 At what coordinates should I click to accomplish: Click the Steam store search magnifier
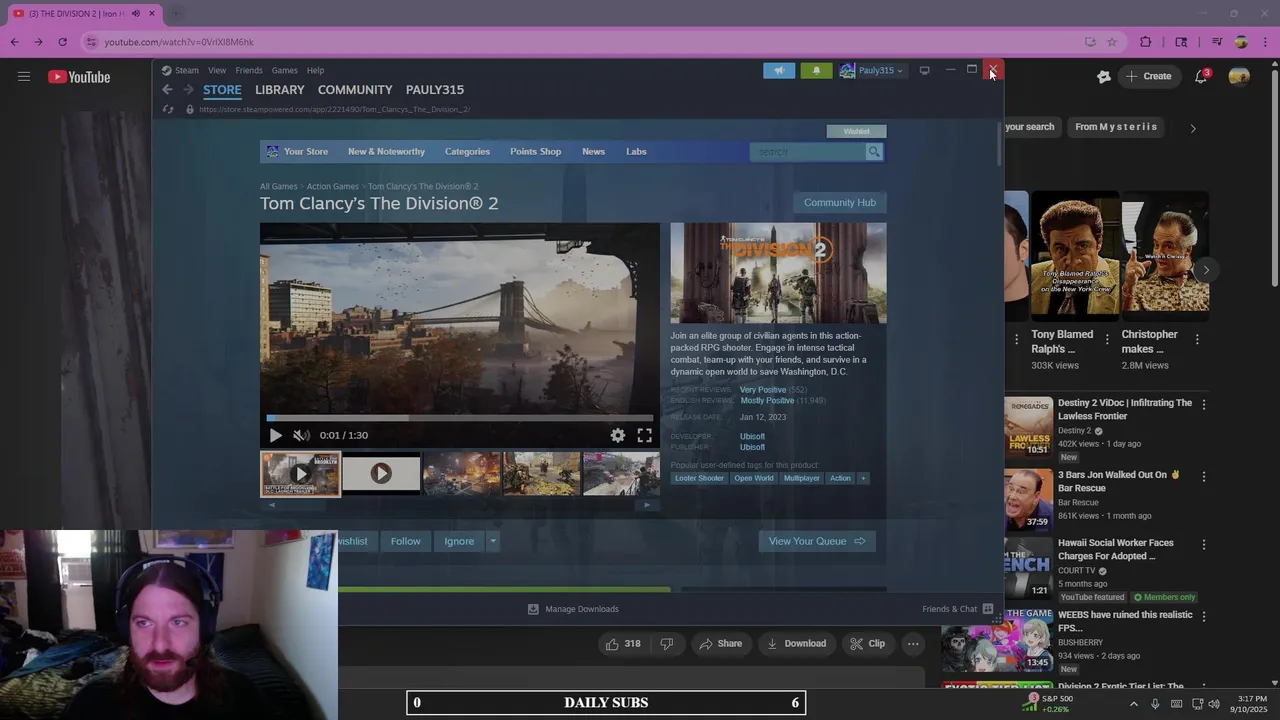pyautogui.click(x=874, y=152)
